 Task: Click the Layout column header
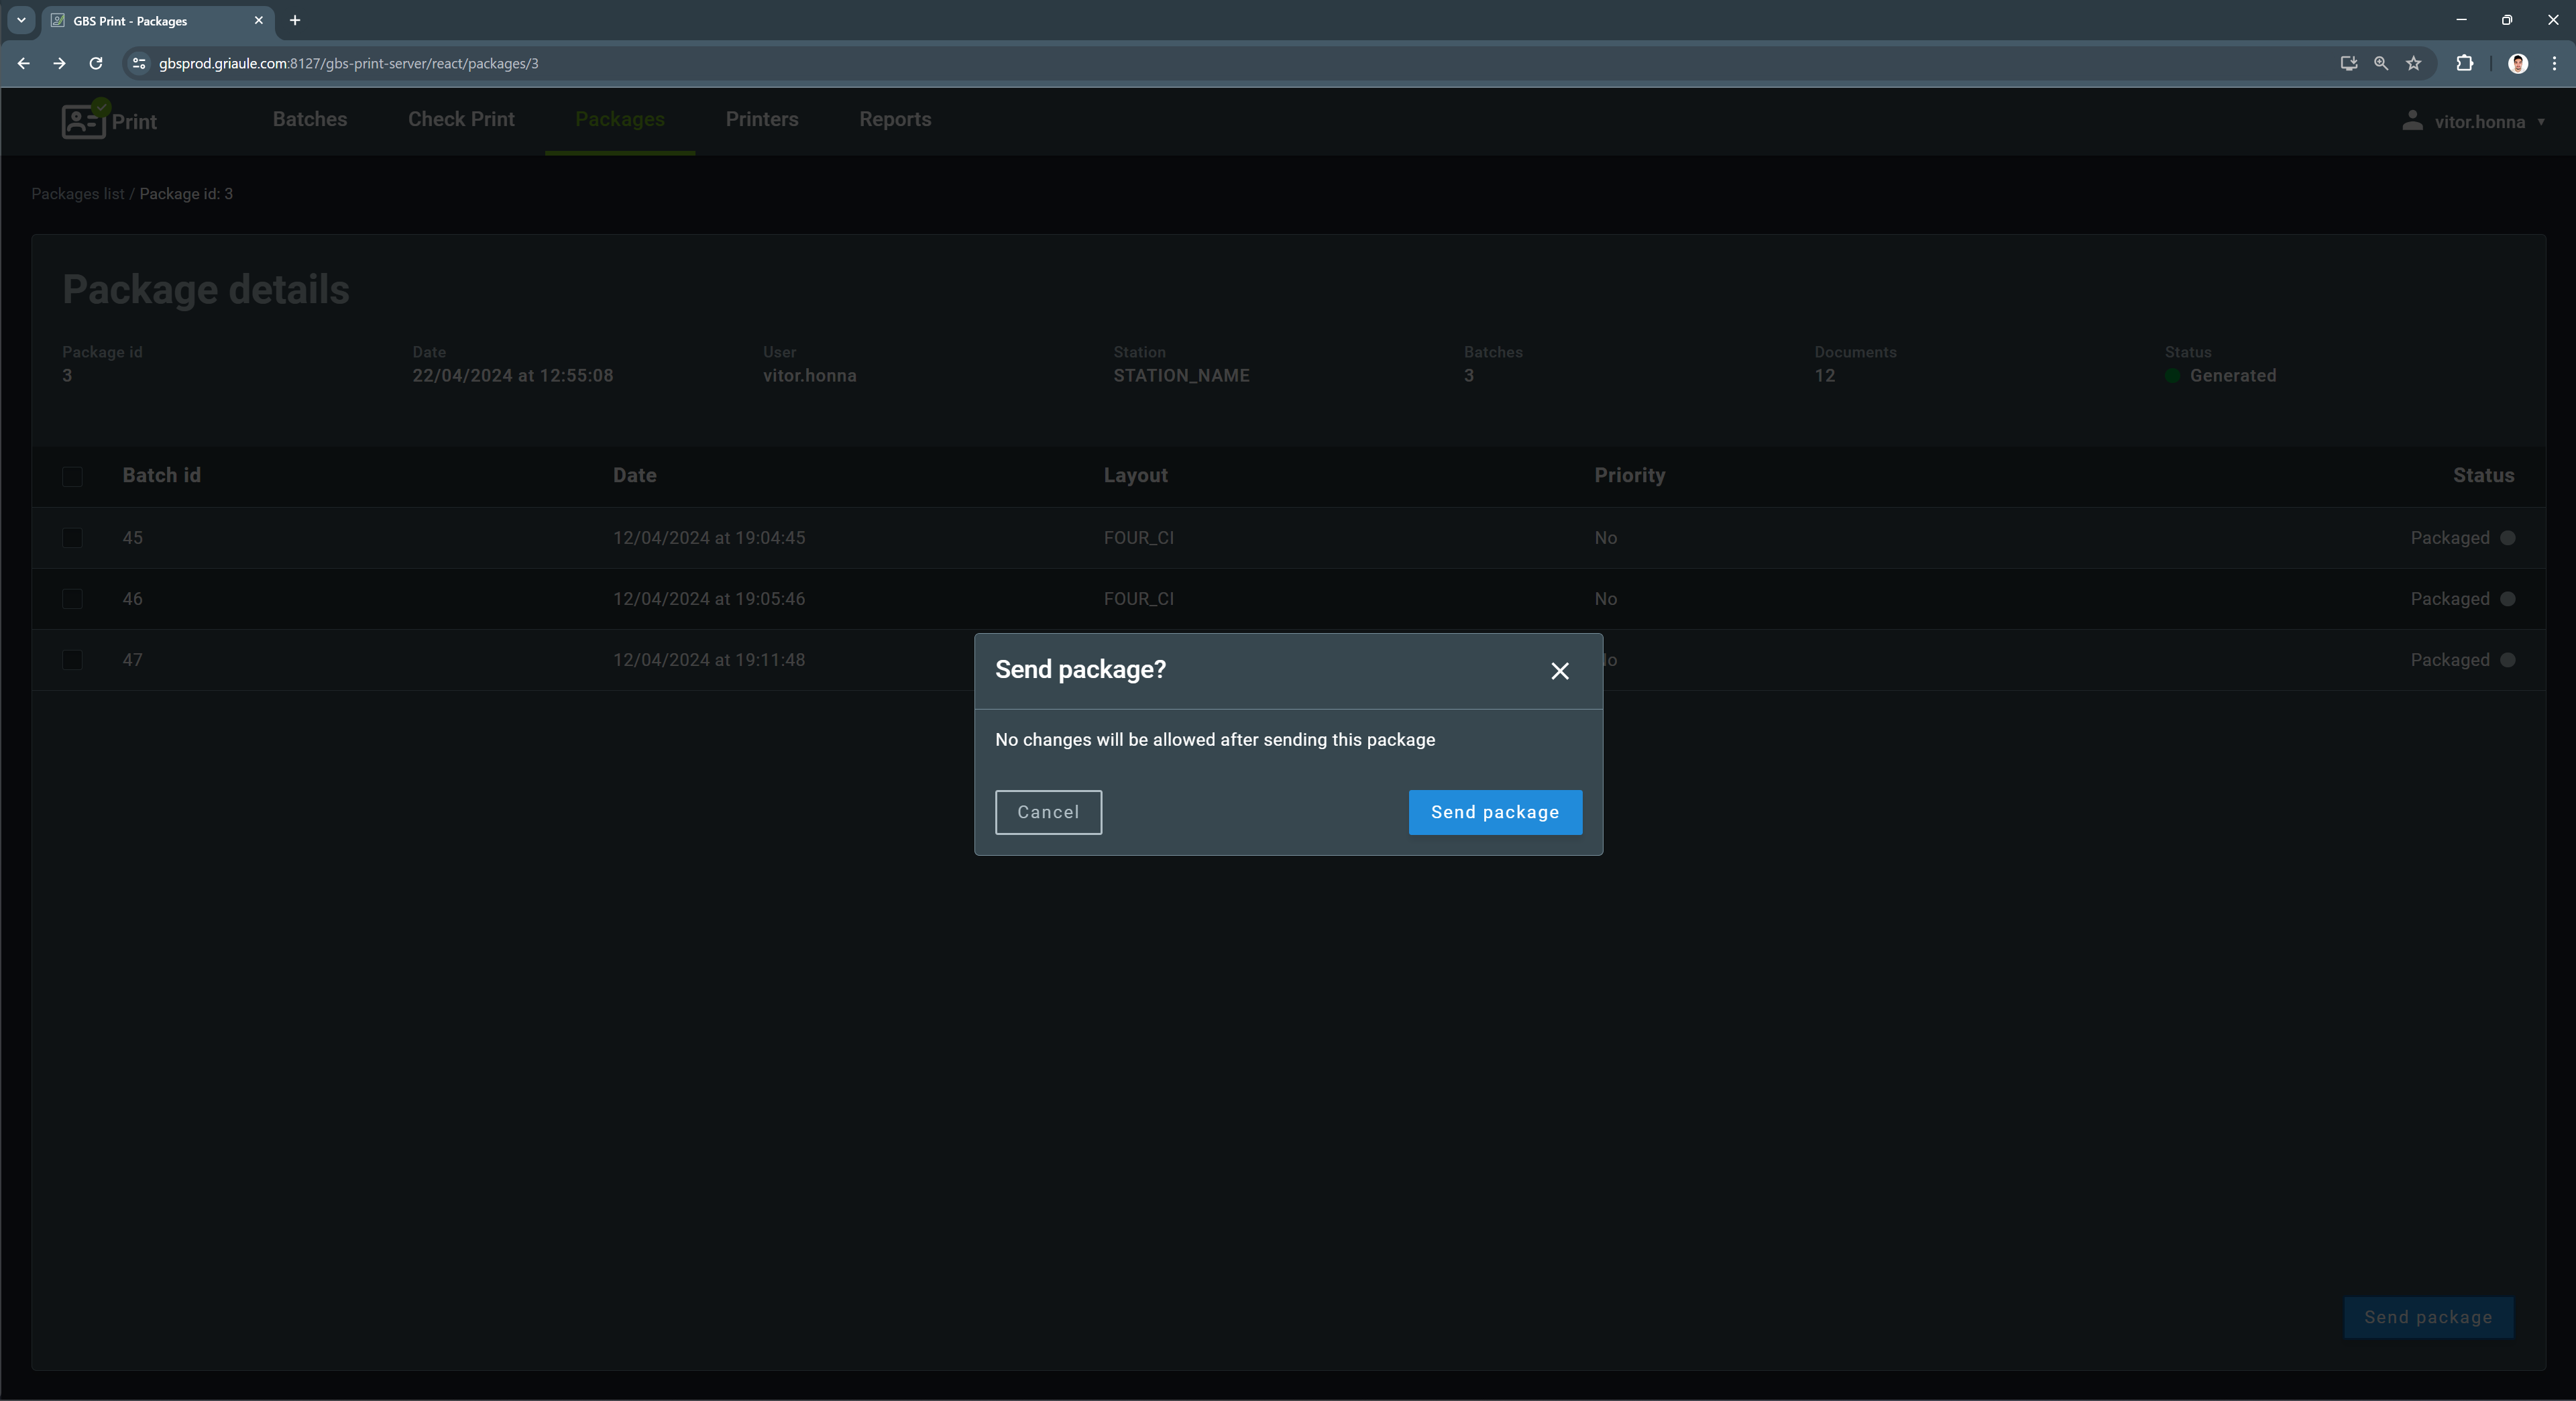coord(1135,476)
